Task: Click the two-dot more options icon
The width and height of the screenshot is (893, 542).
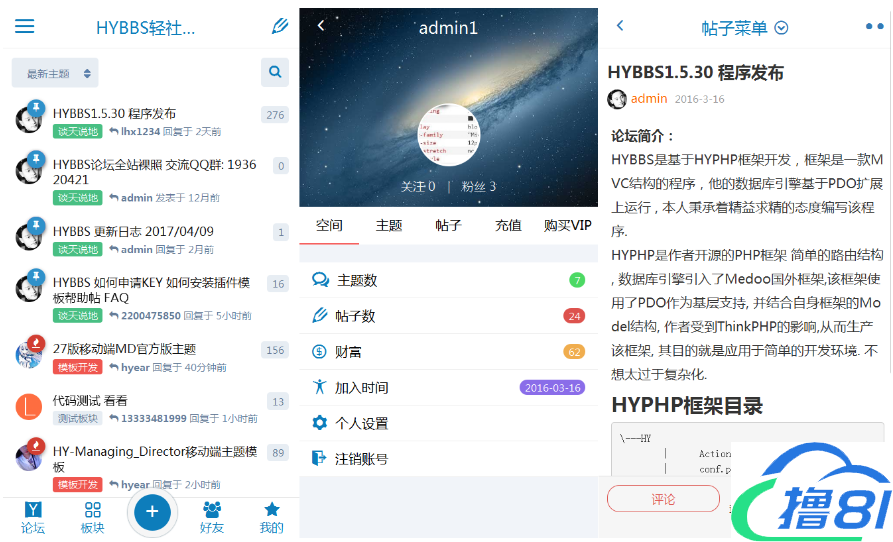Action: point(874,27)
